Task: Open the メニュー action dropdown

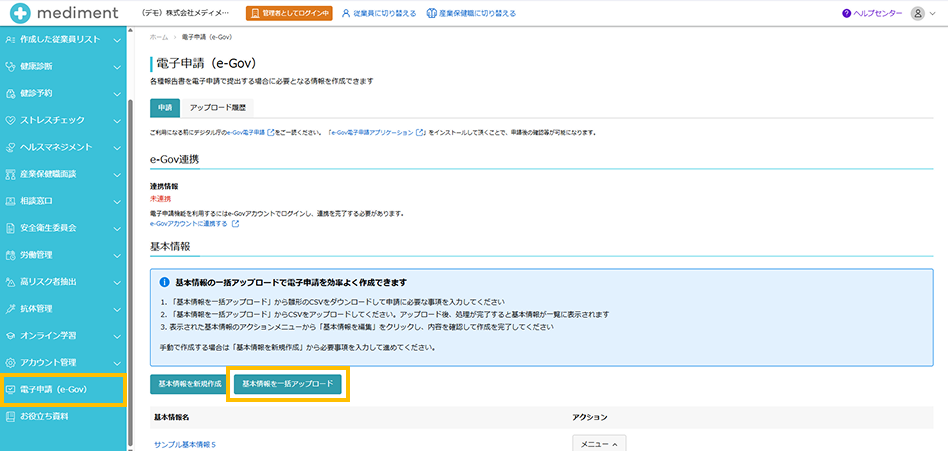Action: point(599,443)
